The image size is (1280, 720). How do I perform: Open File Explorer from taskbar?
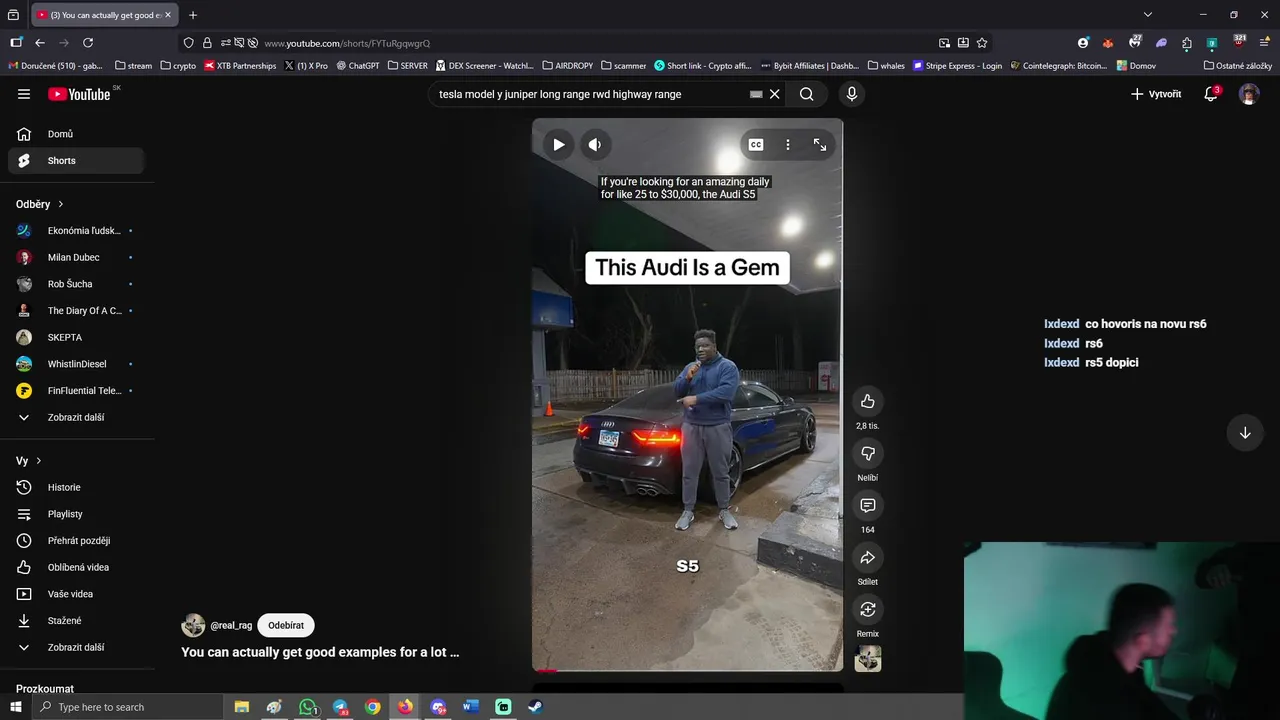click(242, 707)
